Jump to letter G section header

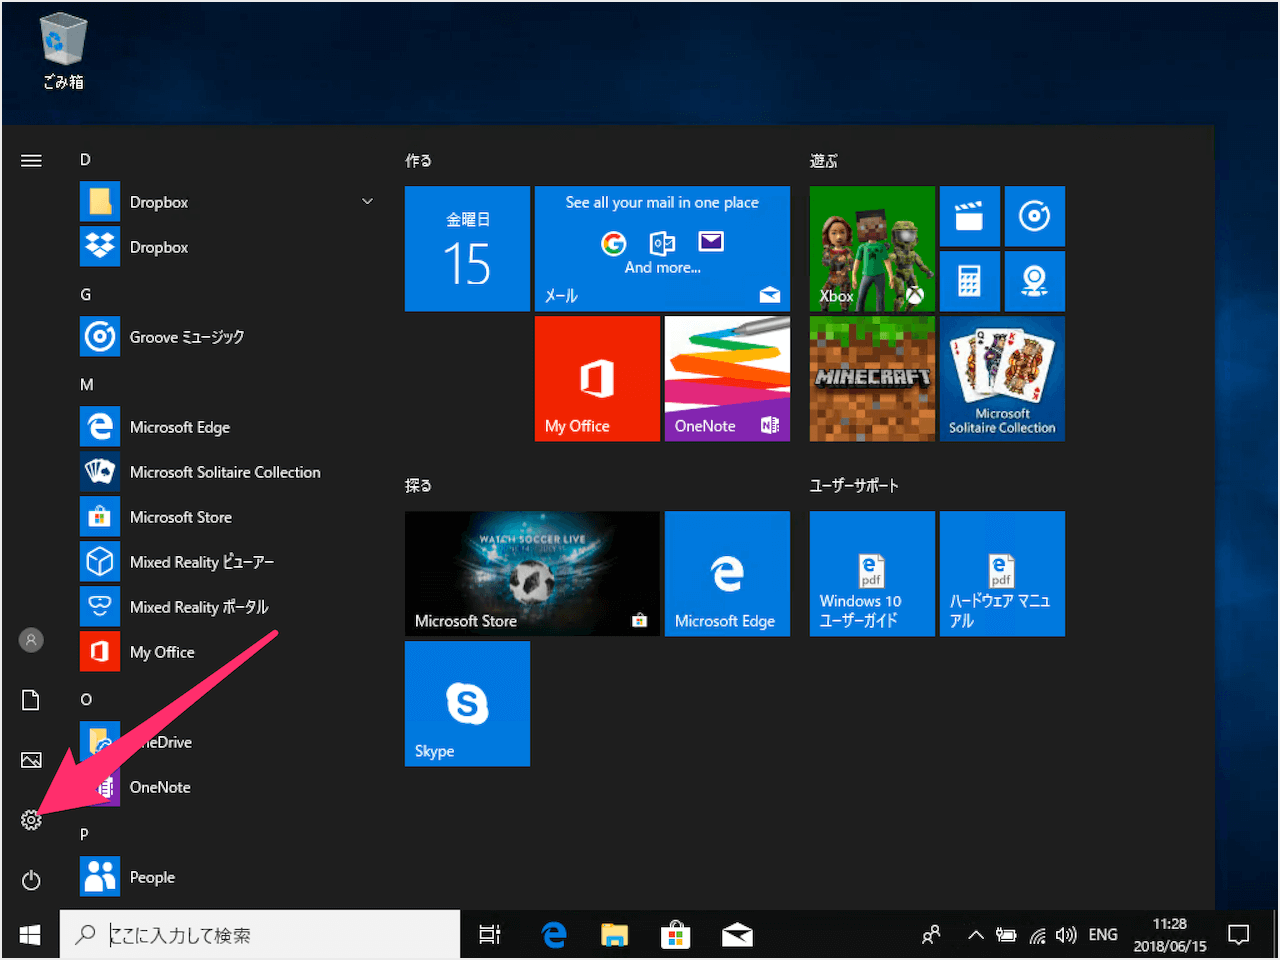85,295
